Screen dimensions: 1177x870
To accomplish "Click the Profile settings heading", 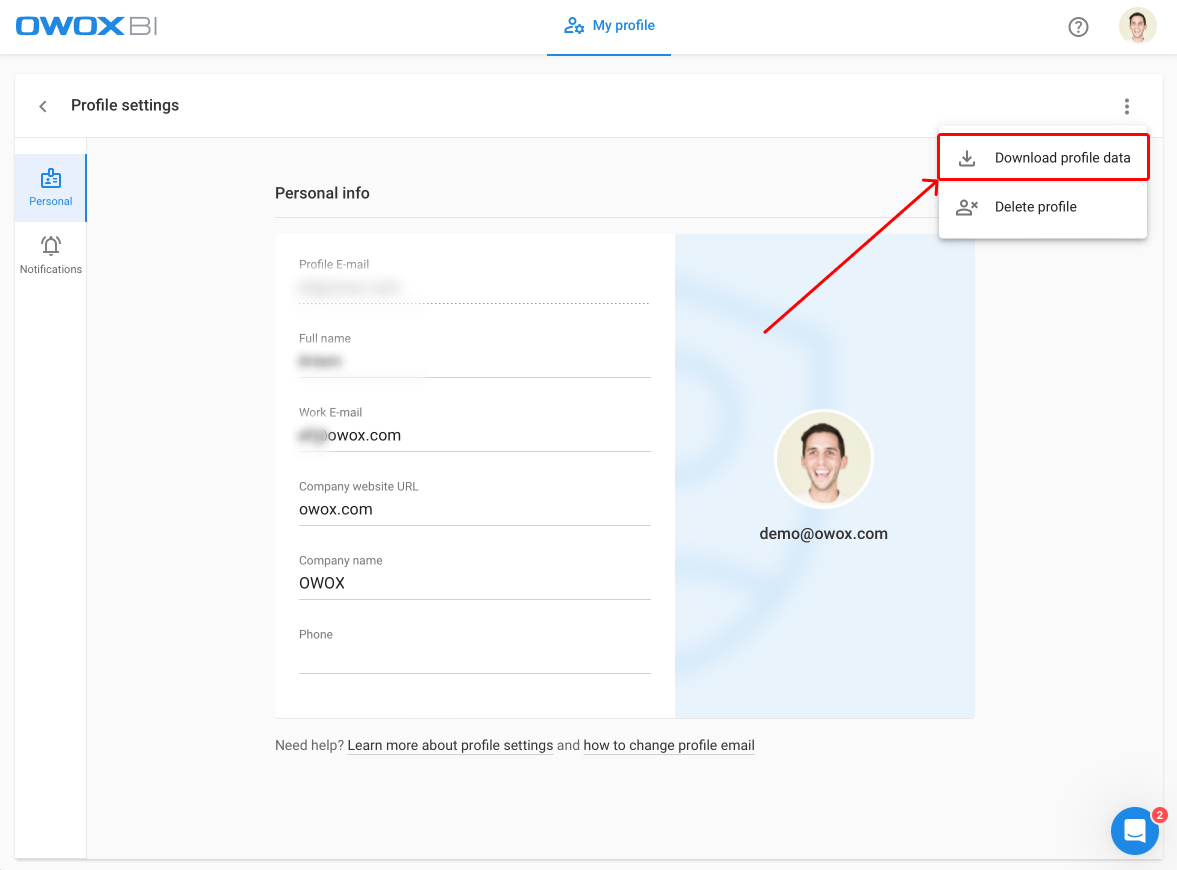I will (x=125, y=105).
